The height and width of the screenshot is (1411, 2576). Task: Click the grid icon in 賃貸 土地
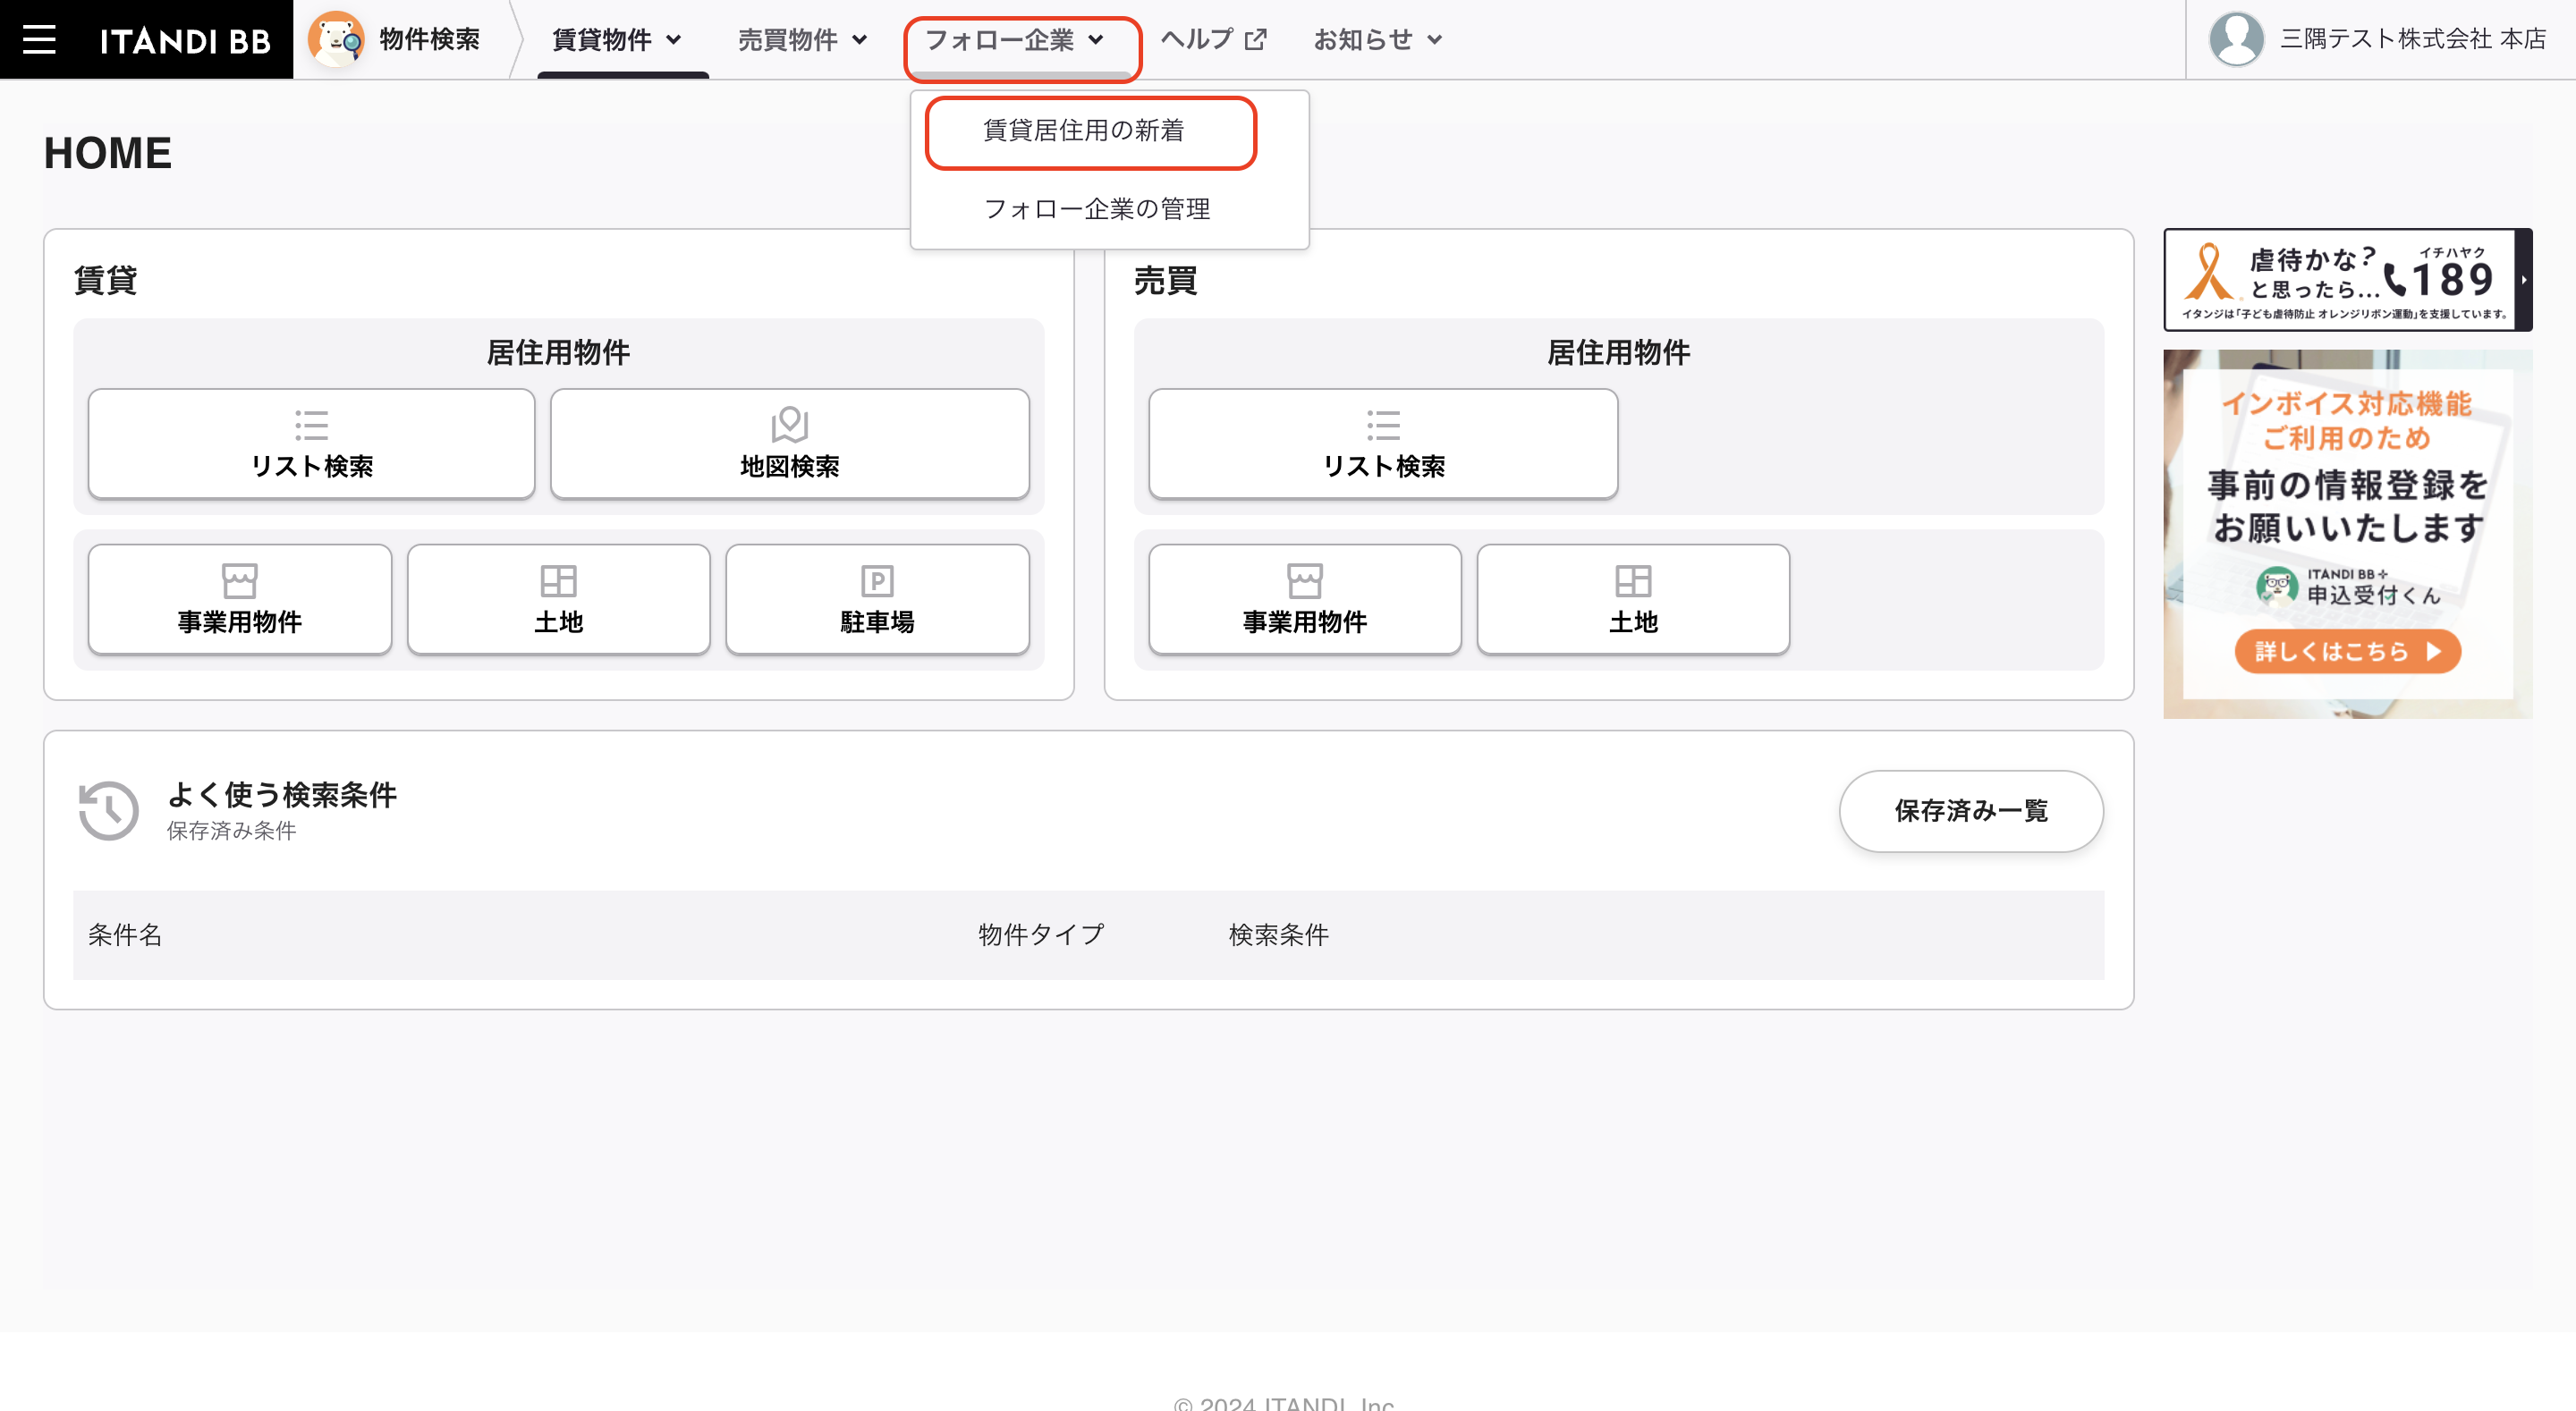[x=558, y=581]
